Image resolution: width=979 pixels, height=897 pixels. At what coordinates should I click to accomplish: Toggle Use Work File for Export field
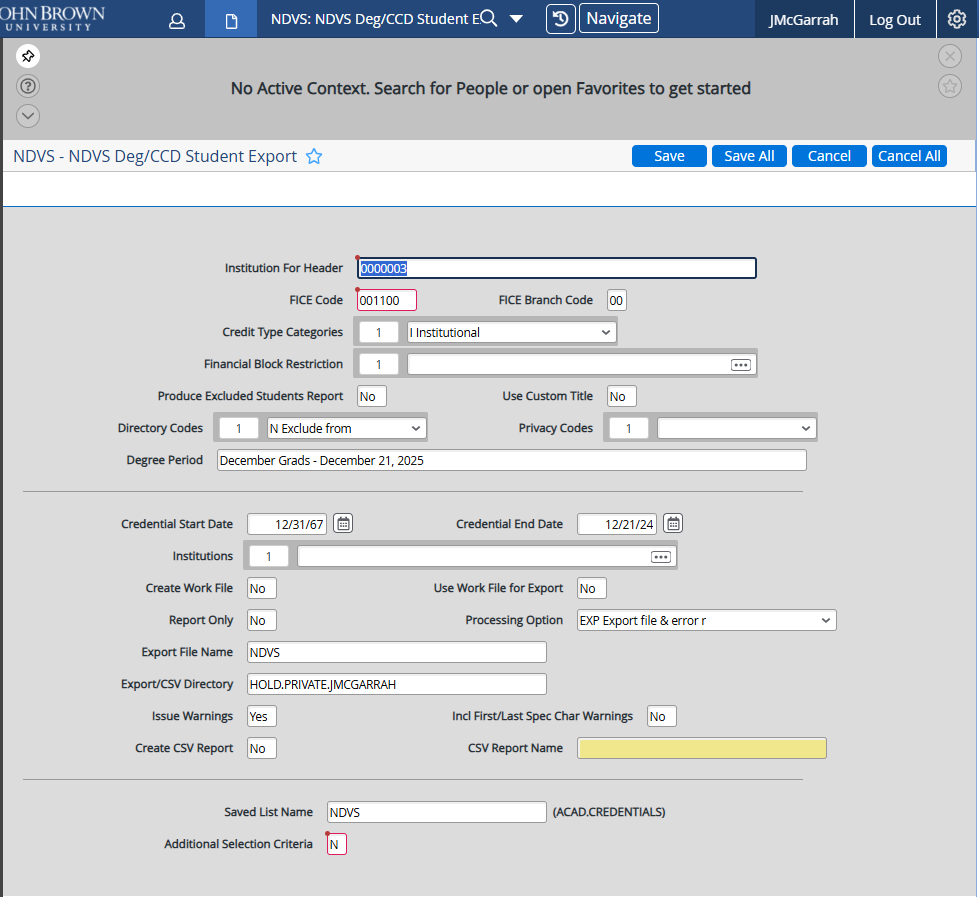(591, 588)
